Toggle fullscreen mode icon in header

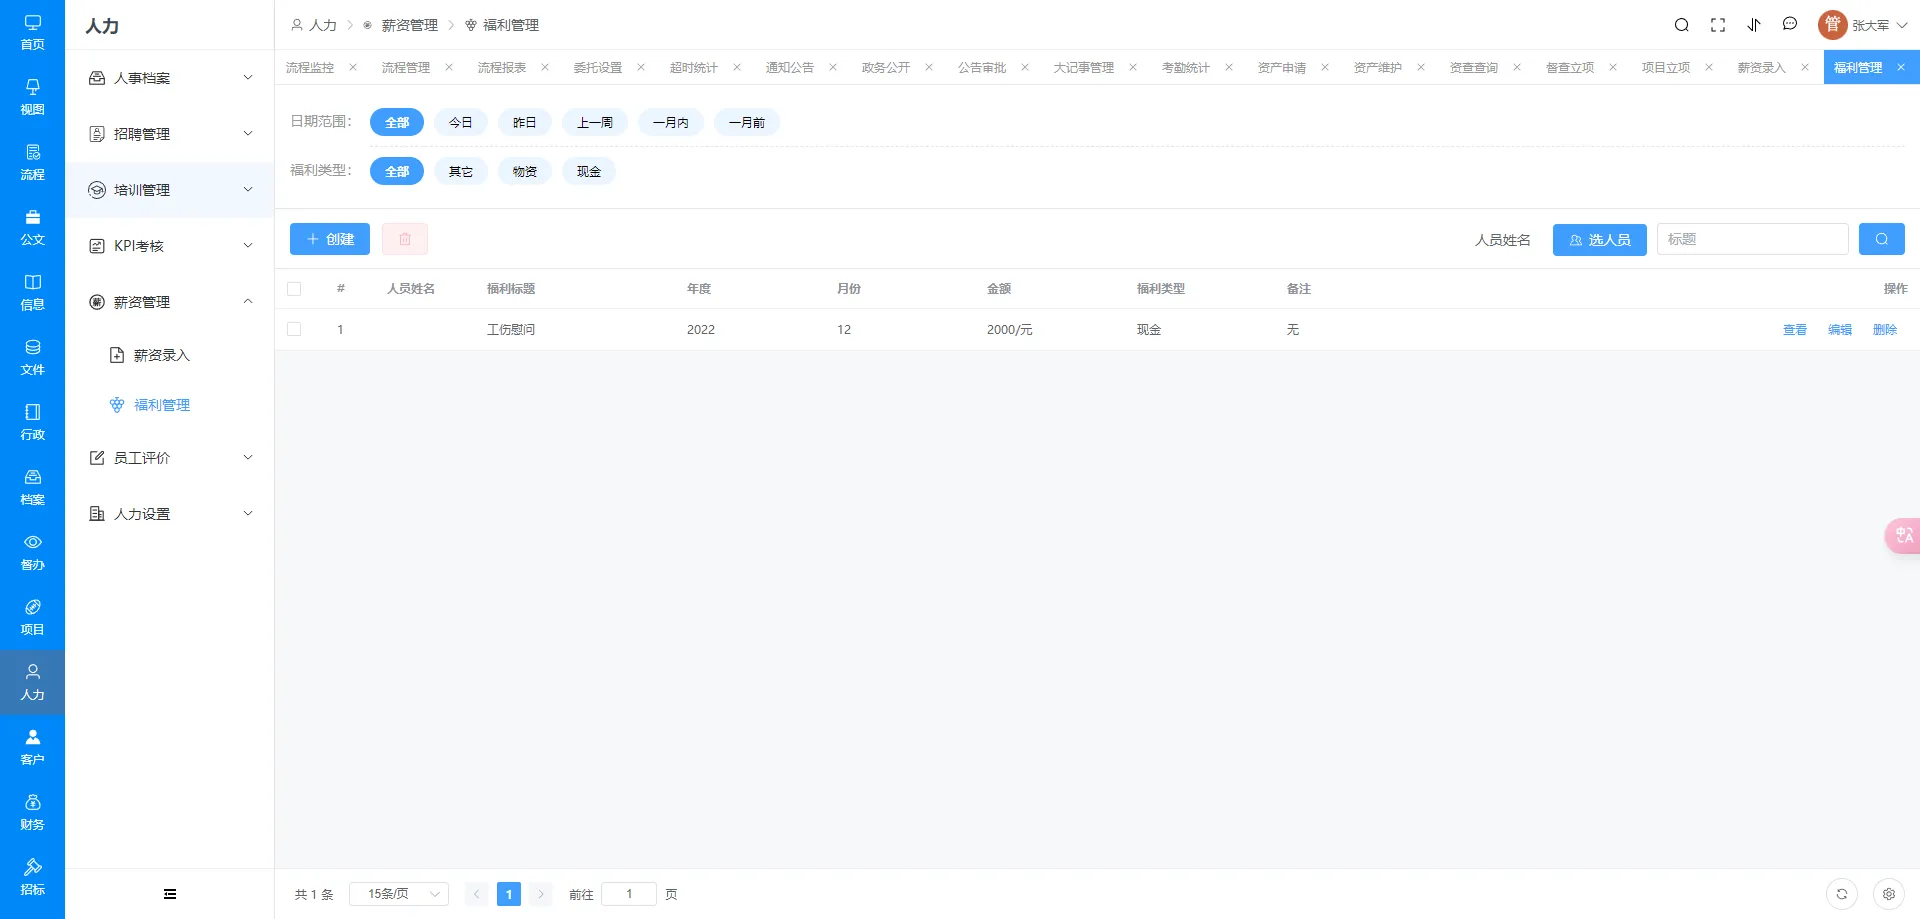point(1718,25)
